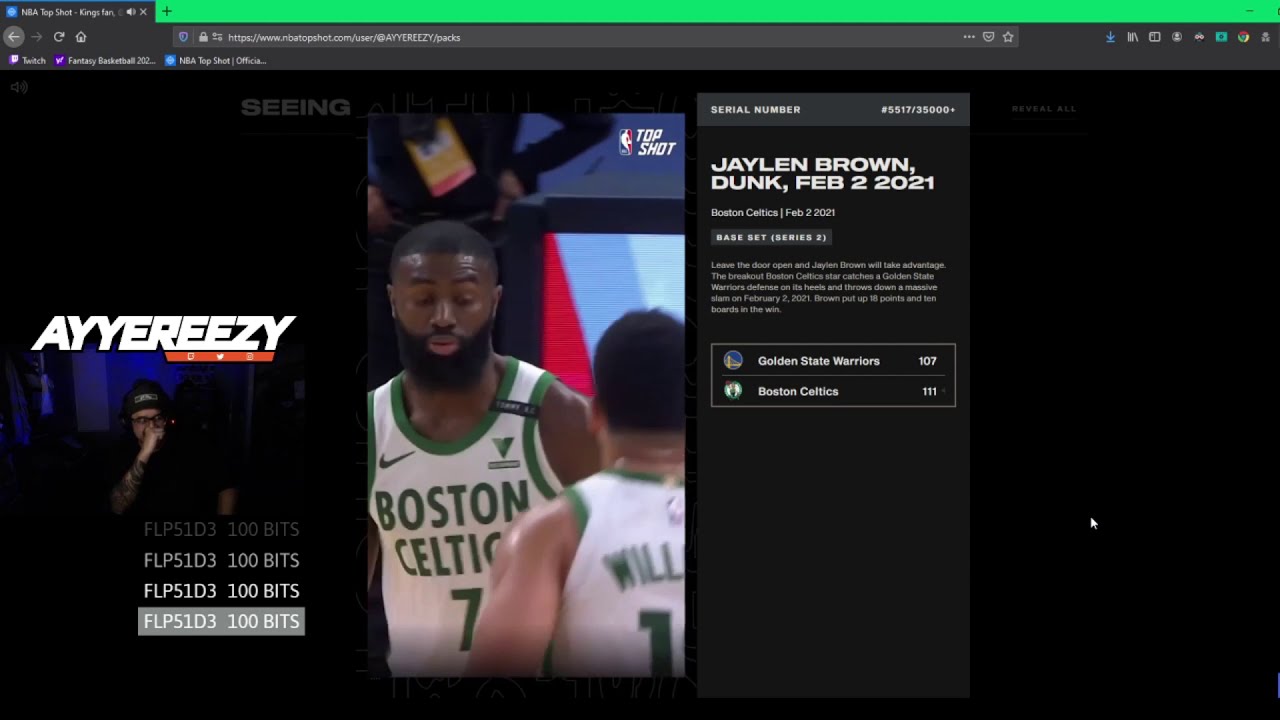Click the Chrome-logo extension icon
The height and width of the screenshot is (720, 1280).
pyautogui.click(x=1243, y=37)
